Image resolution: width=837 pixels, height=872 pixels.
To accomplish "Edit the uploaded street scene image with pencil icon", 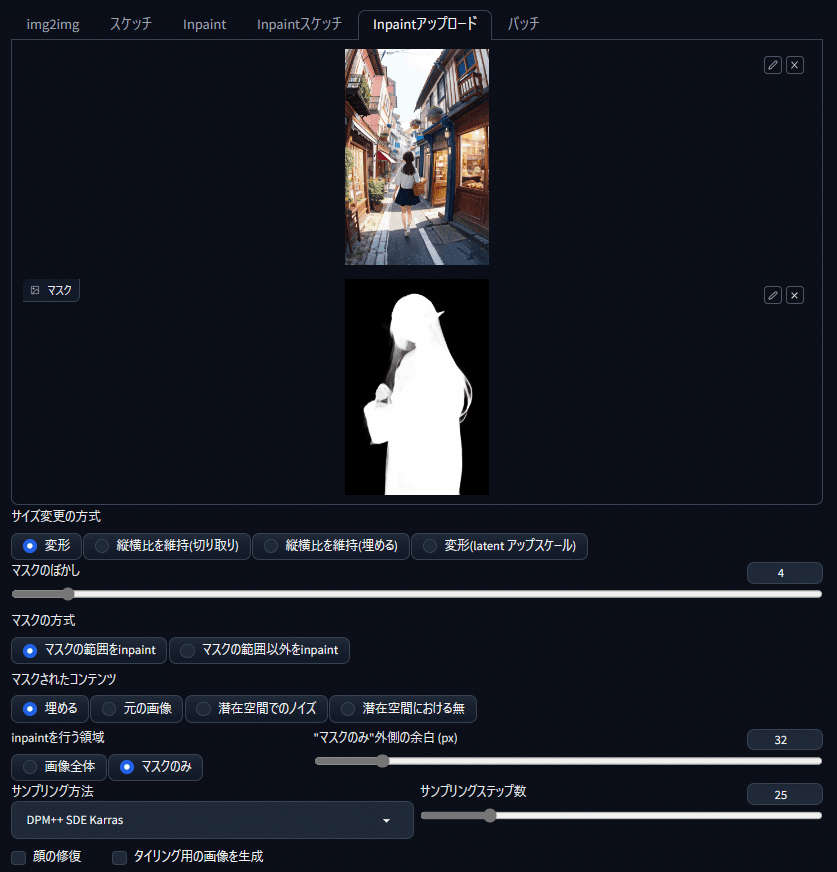I will click(772, 64).
